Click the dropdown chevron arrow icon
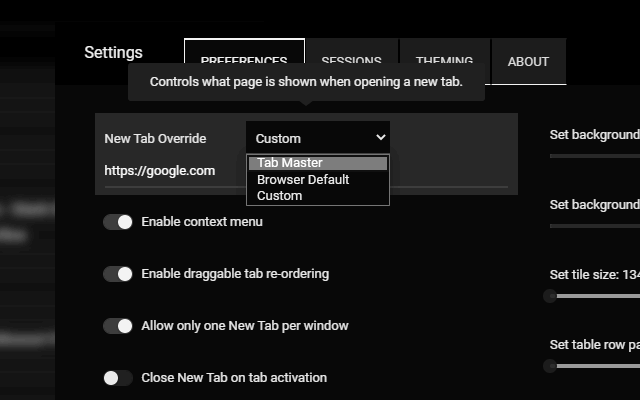The width and height of the screenshot is (640, 400). coord(380,138)
